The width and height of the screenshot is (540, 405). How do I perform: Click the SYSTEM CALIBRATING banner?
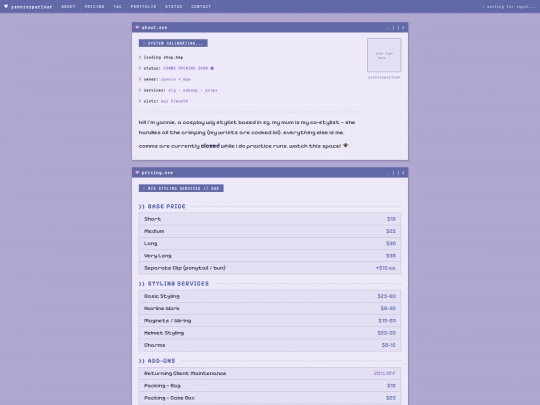[x=173, y=43]
